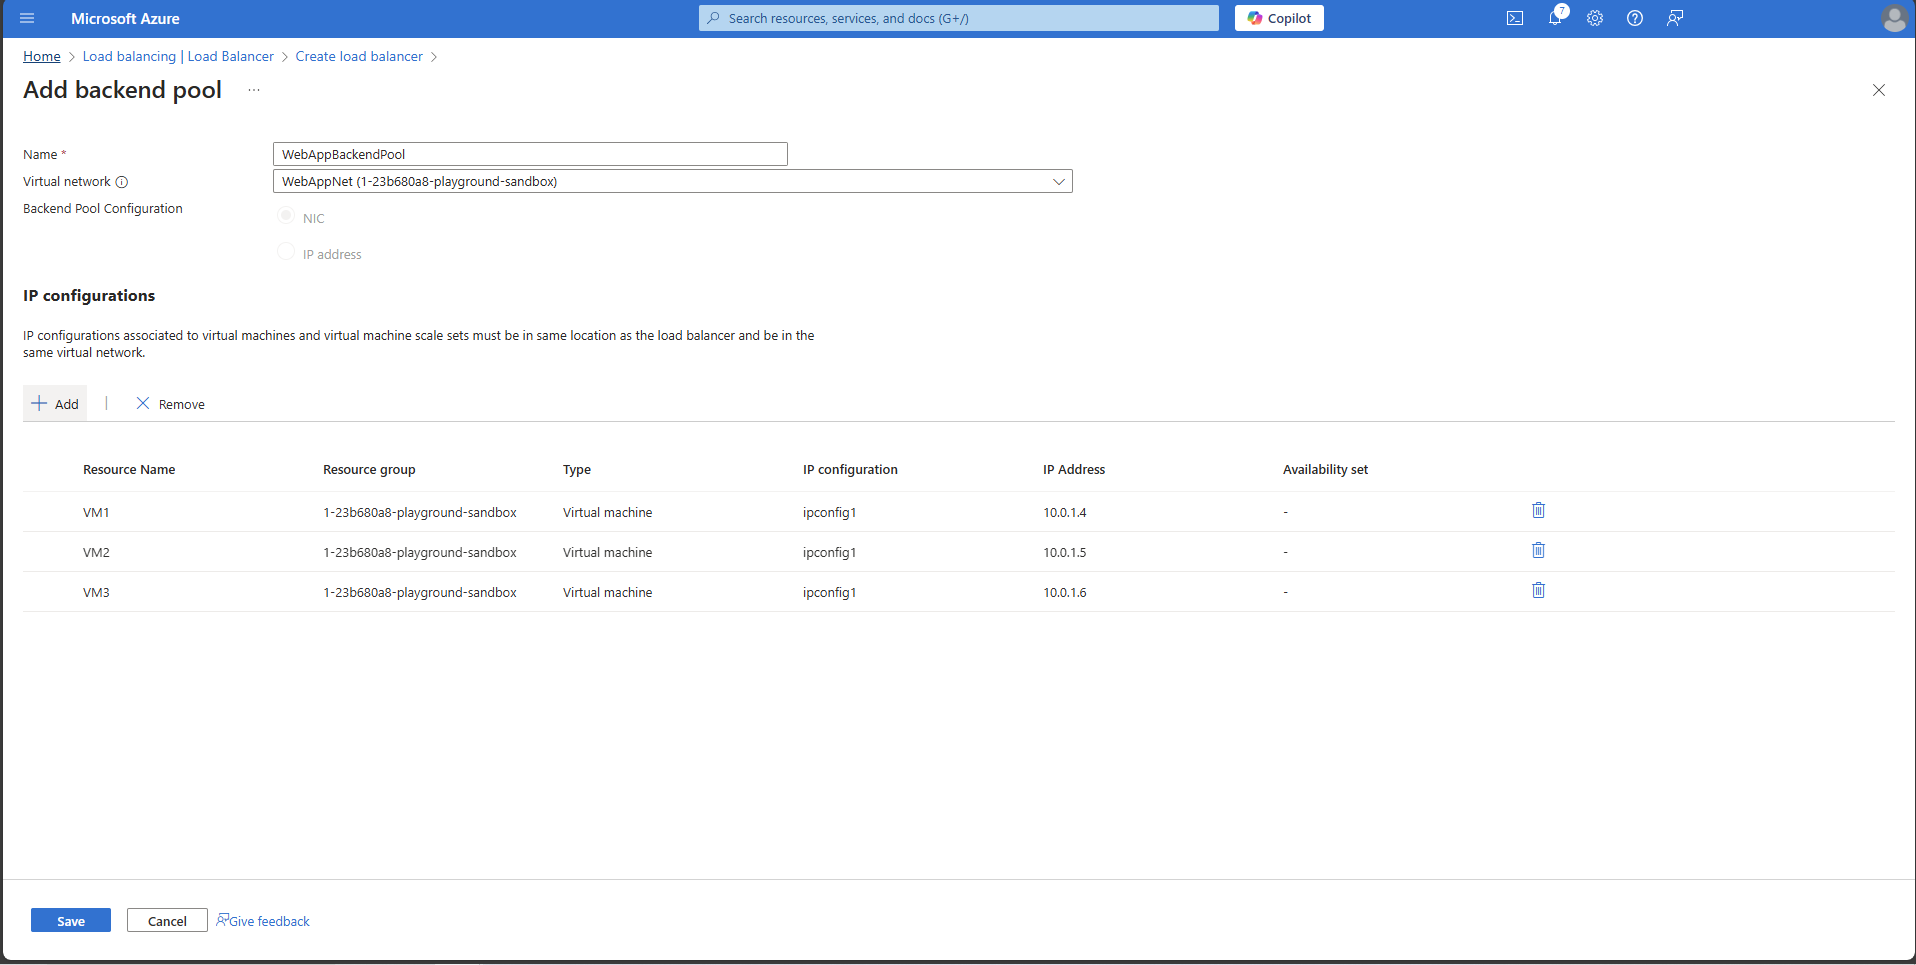This screenshot has width=1916, height=965.
Task: Delete VM3 row with trash icon
Action: 1538,591
